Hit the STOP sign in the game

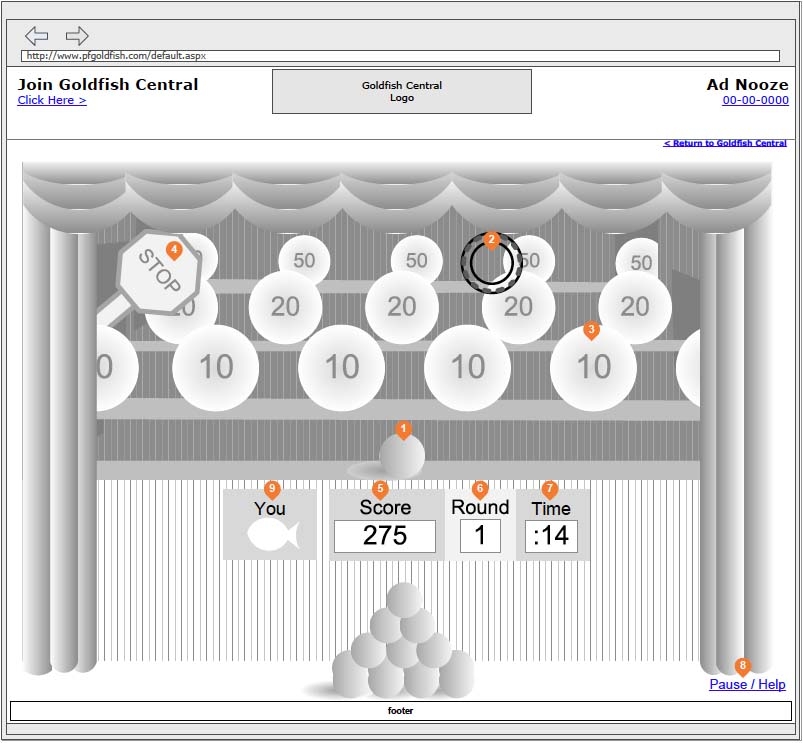pos(158,271)
